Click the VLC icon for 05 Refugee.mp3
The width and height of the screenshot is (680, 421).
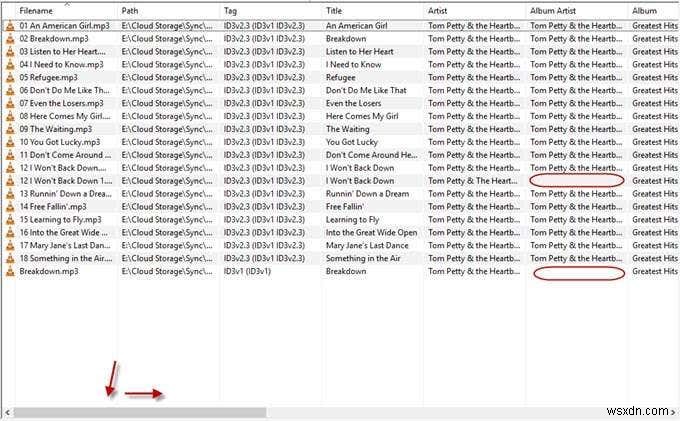[10, 78]
